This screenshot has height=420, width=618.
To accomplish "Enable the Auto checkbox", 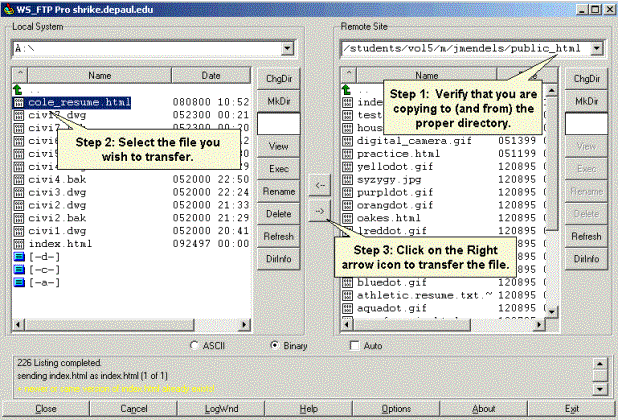I will coord(355,346).
